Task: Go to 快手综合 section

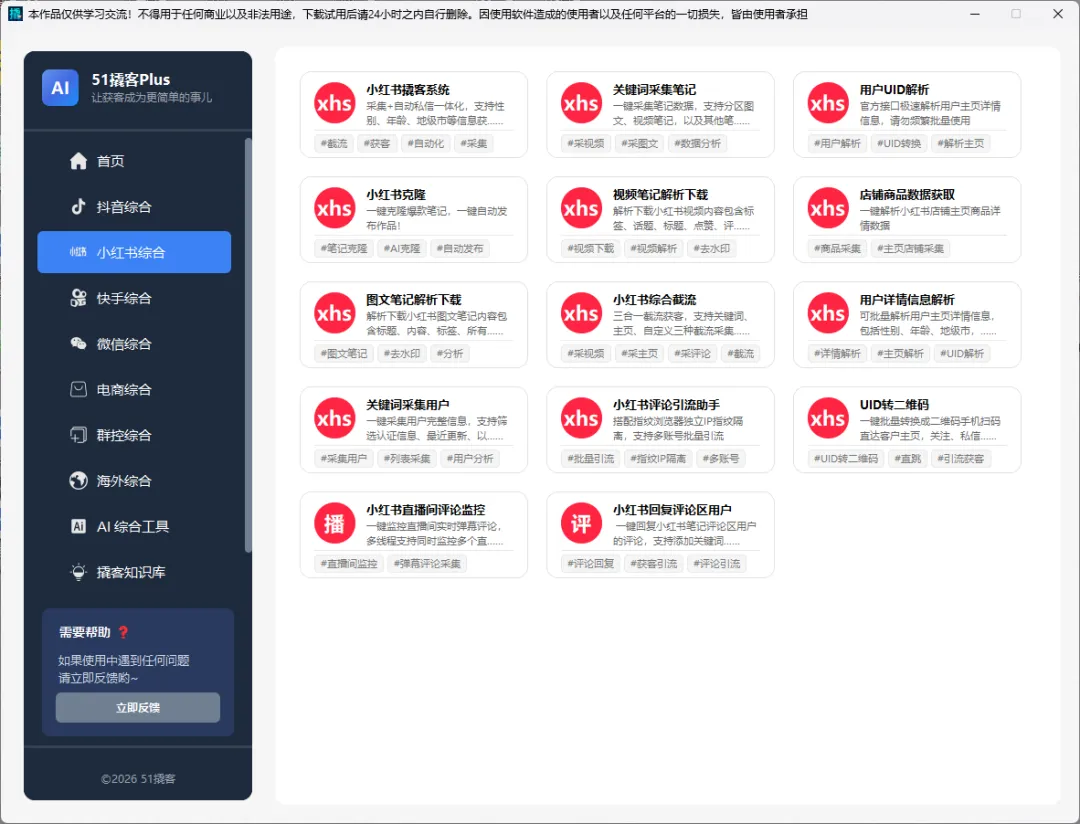Action: 134,298
